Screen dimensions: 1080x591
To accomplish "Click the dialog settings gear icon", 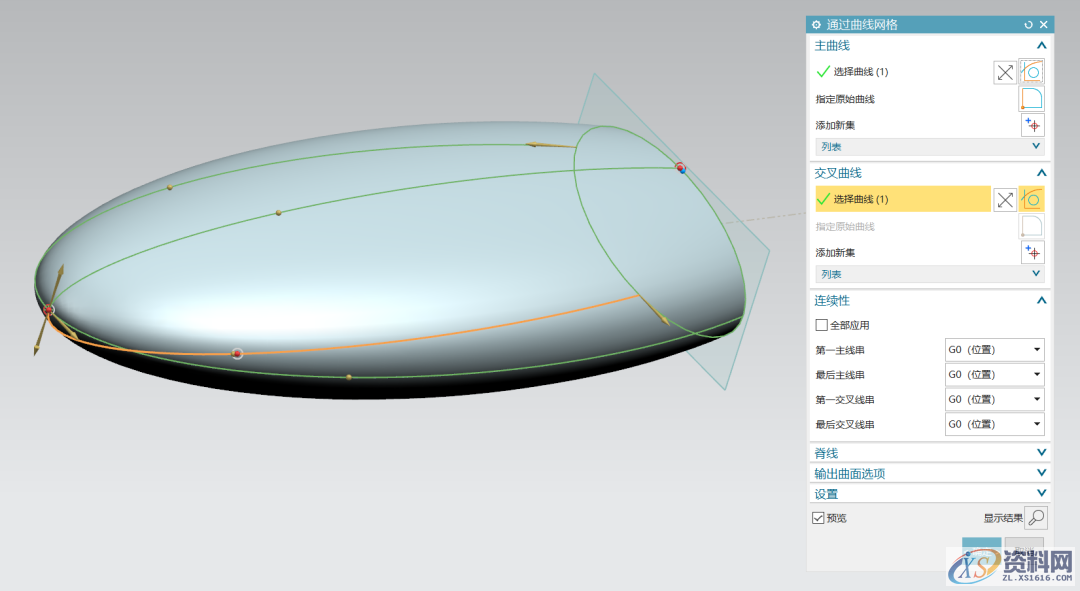I will pyautogui.click(x=816, y=24).
